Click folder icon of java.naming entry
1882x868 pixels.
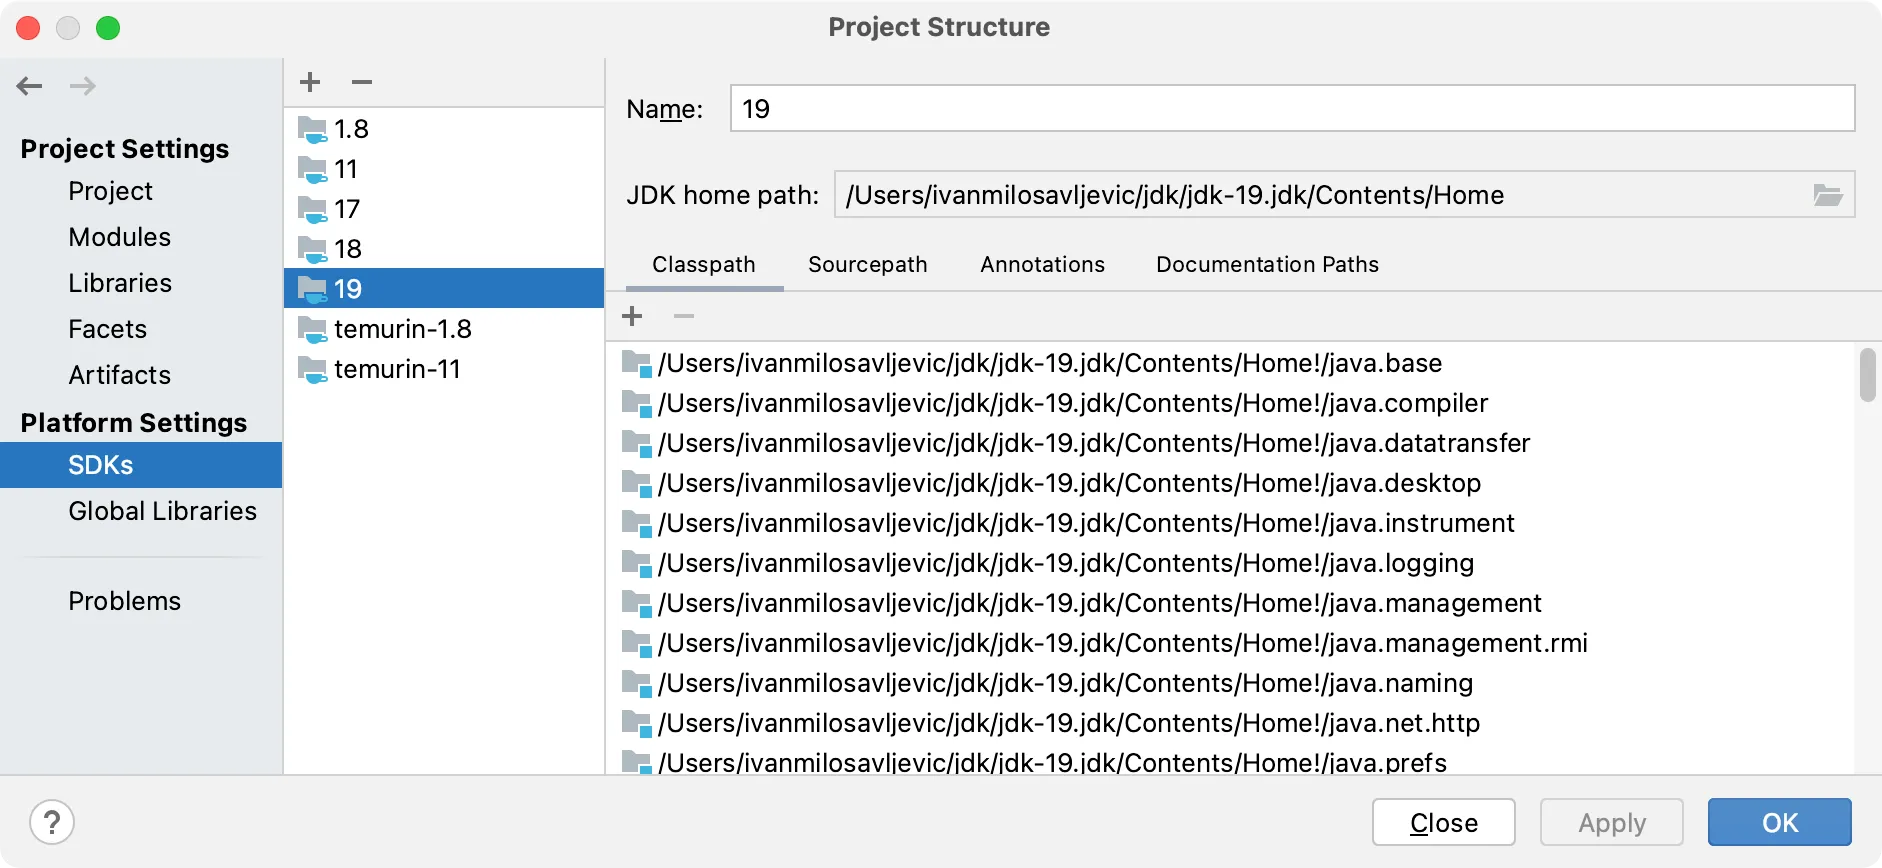coord(637,683)
